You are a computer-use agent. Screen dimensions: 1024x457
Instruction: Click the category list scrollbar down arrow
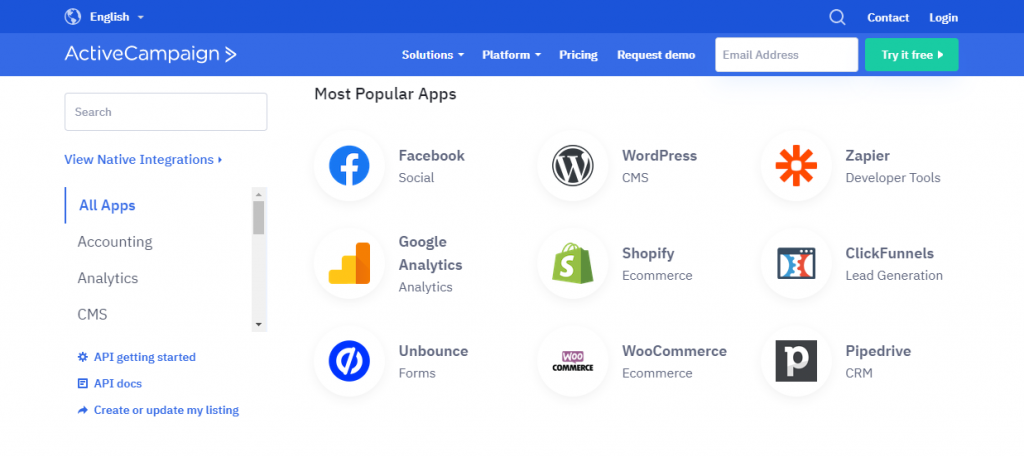(x=259, y=324)
